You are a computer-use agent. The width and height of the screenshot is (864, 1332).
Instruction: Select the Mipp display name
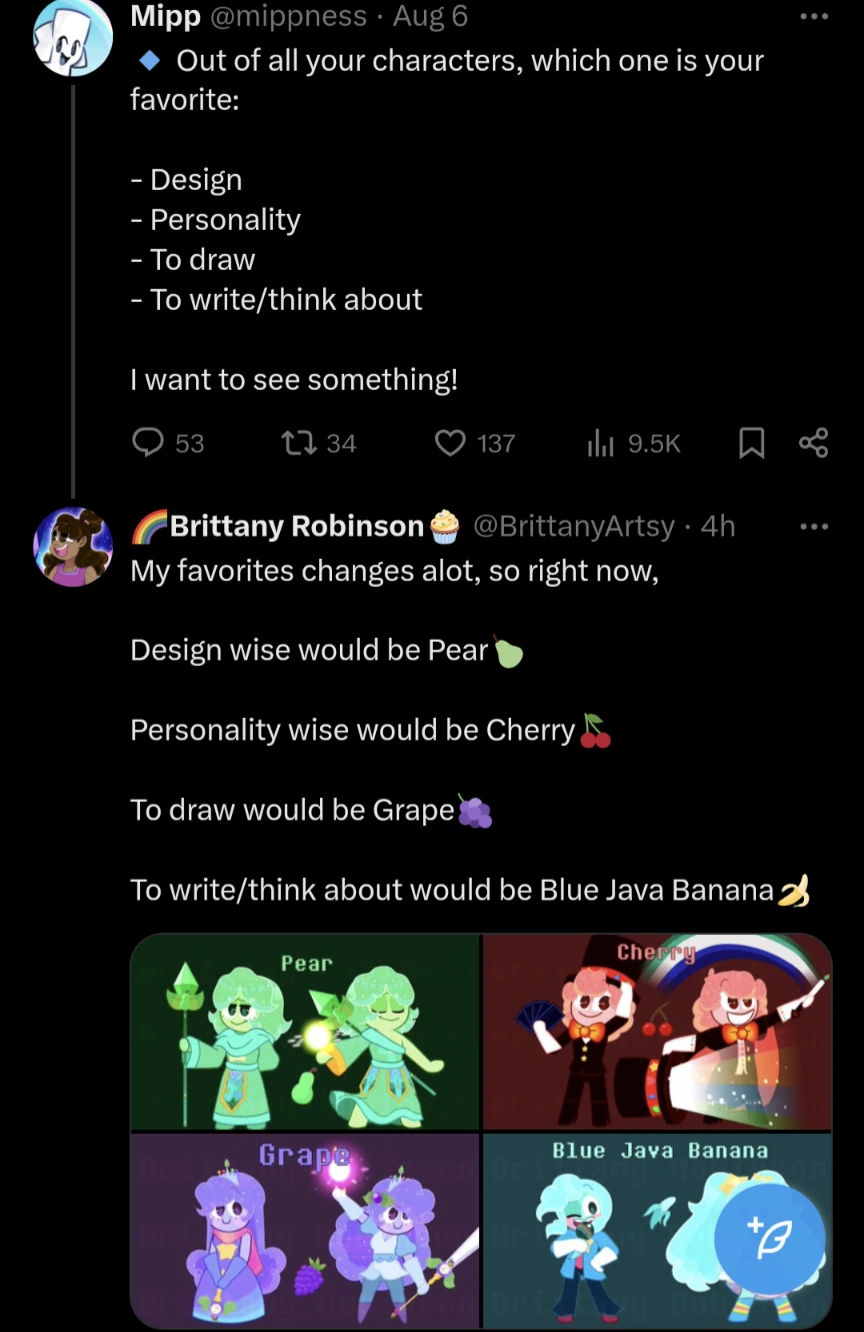164,16
